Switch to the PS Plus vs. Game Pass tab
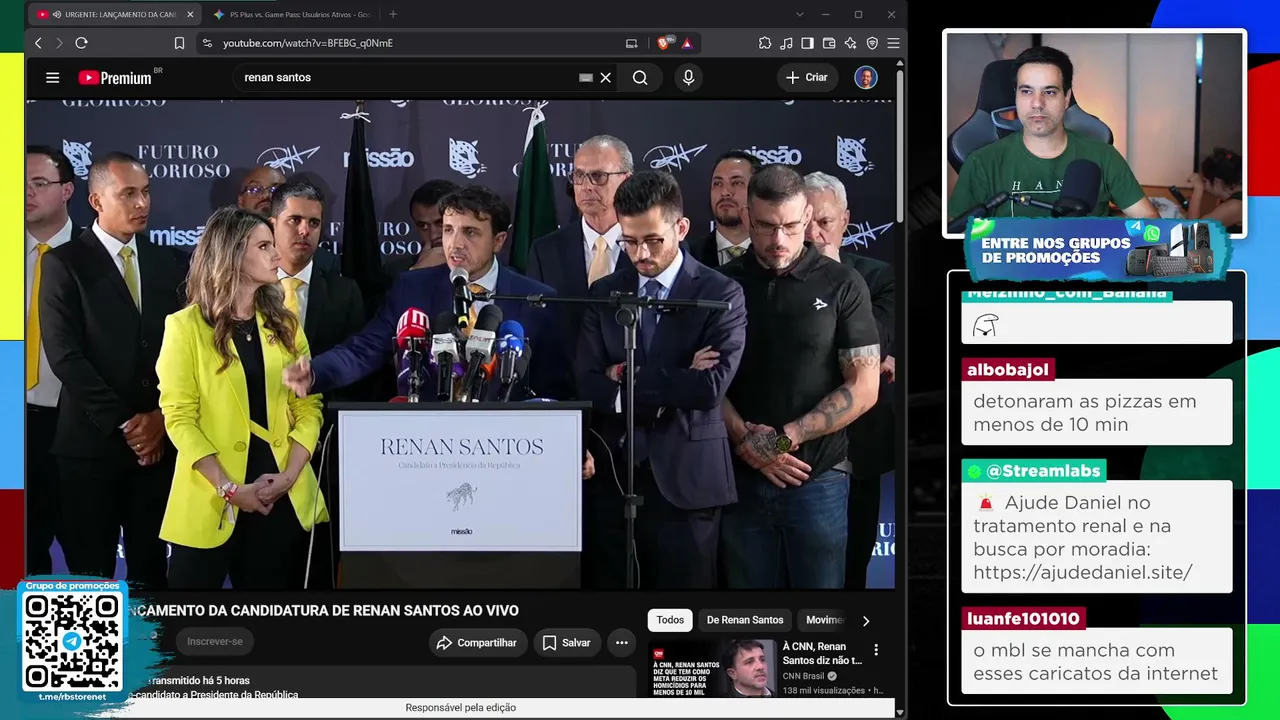 coord(290,15)
